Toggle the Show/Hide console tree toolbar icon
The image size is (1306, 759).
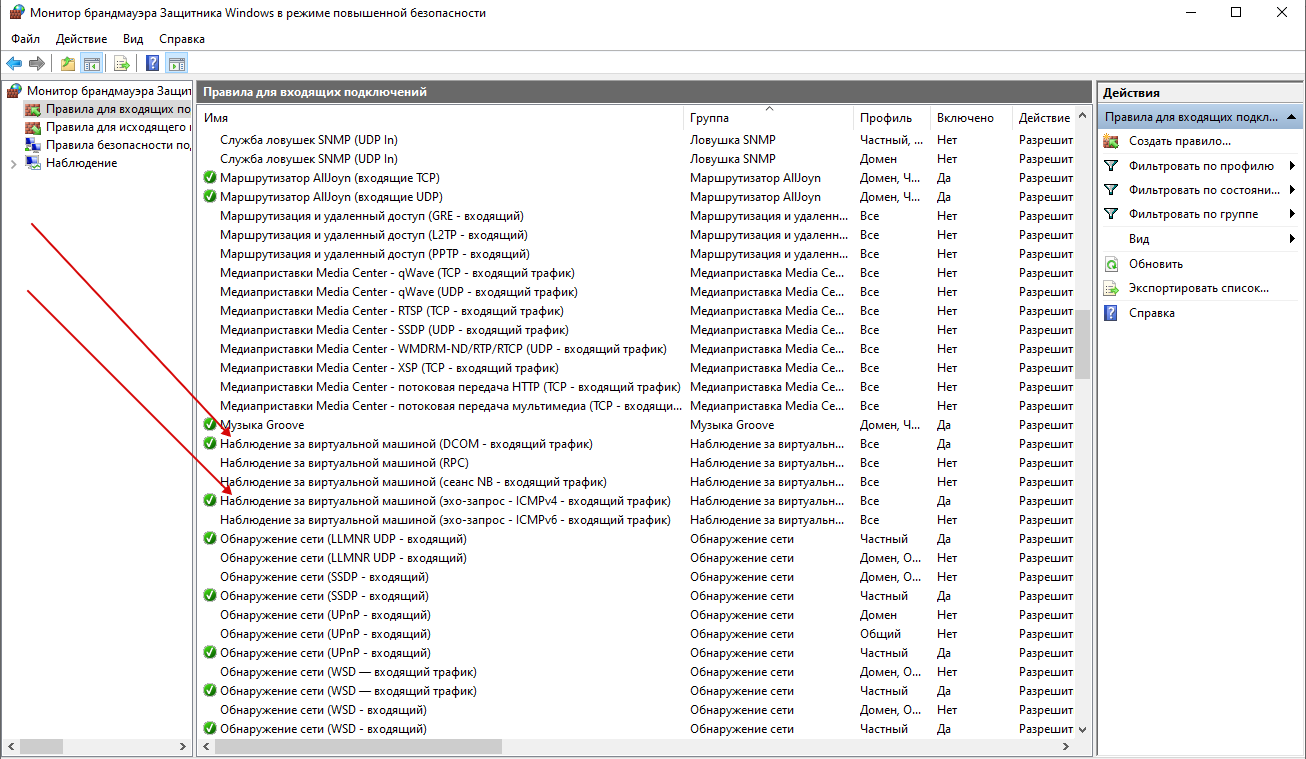coord(92,64)
